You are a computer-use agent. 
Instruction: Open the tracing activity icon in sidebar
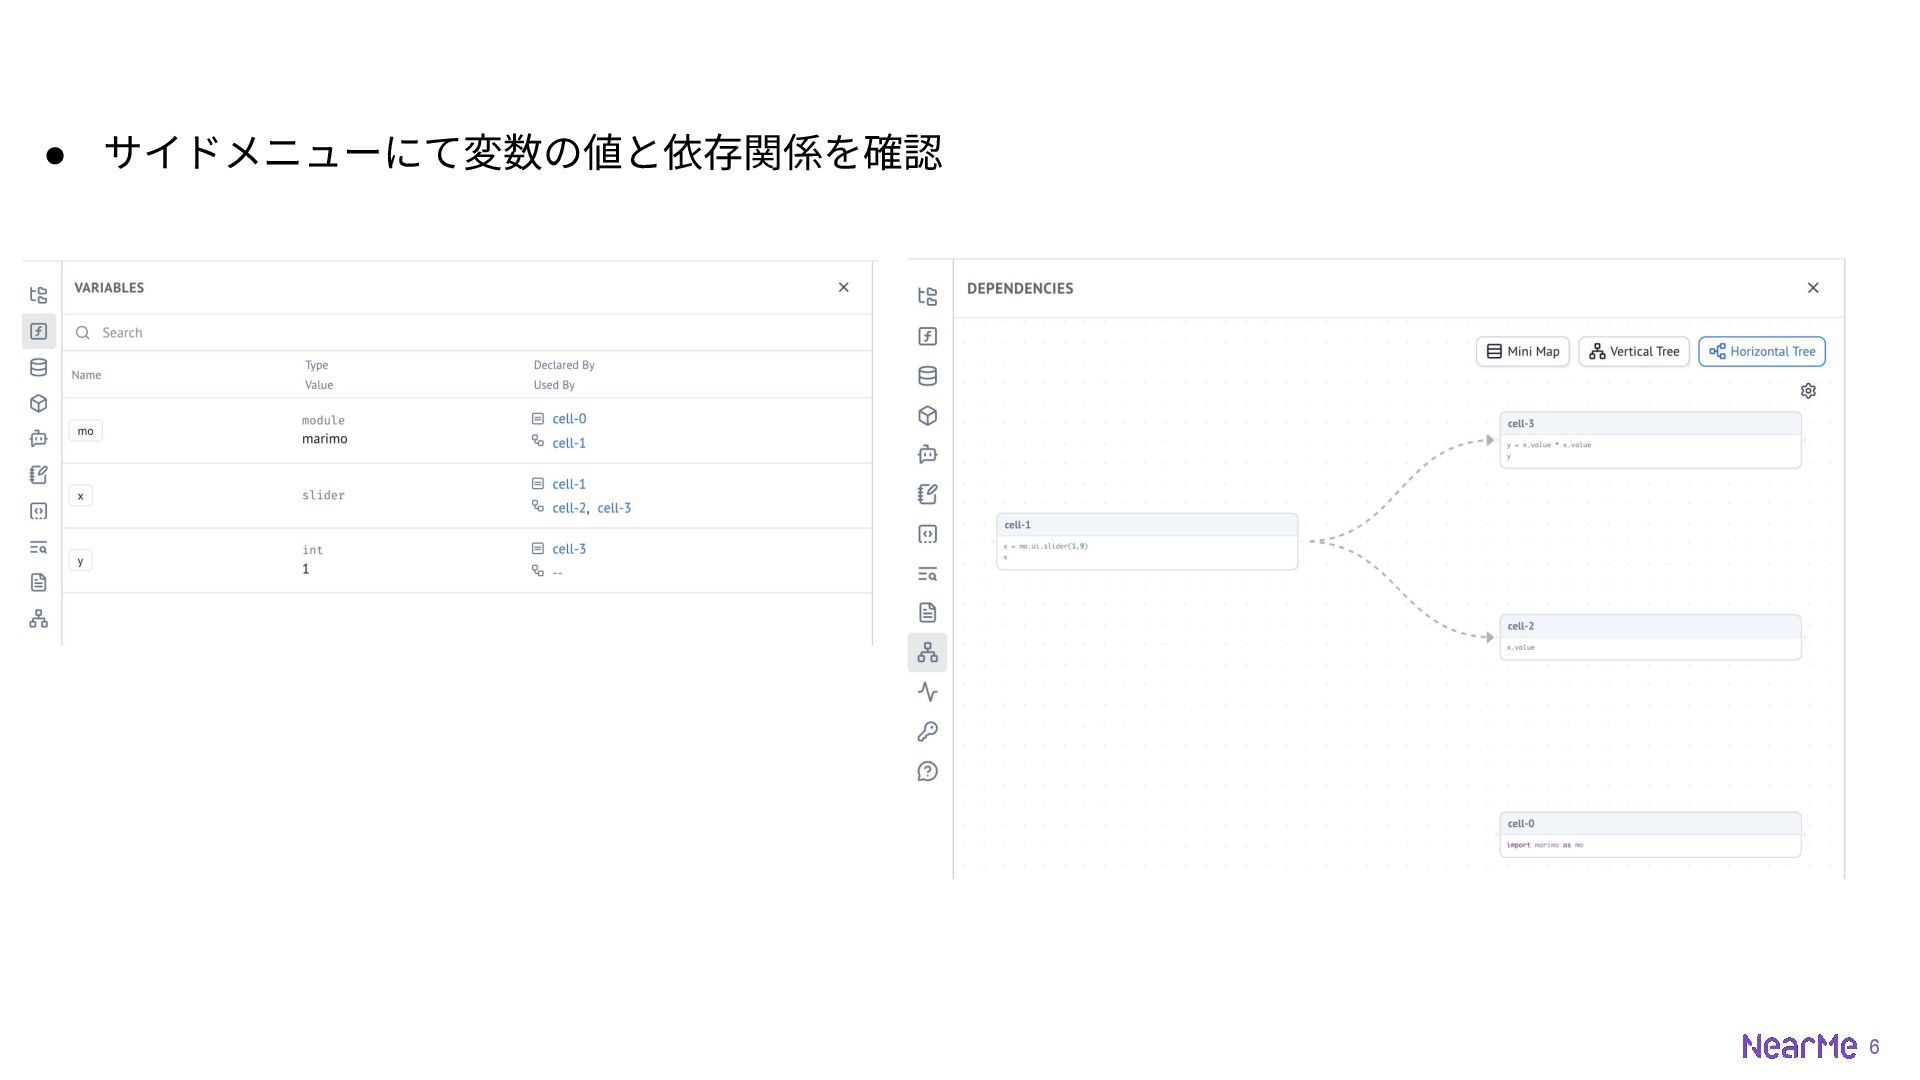(x=927, y=692)
